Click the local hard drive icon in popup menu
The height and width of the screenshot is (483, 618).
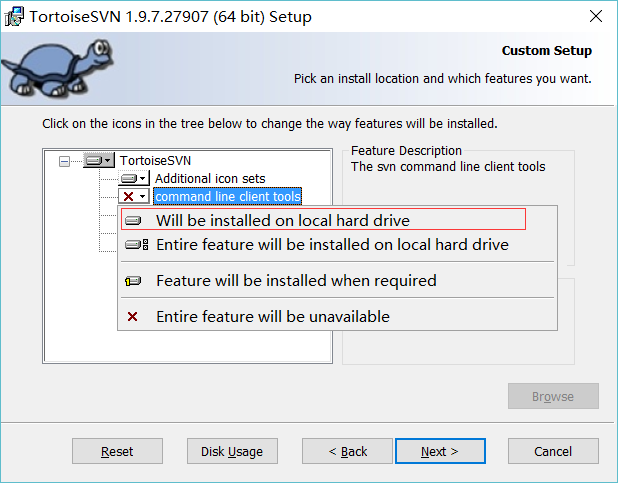click(133, 220)
